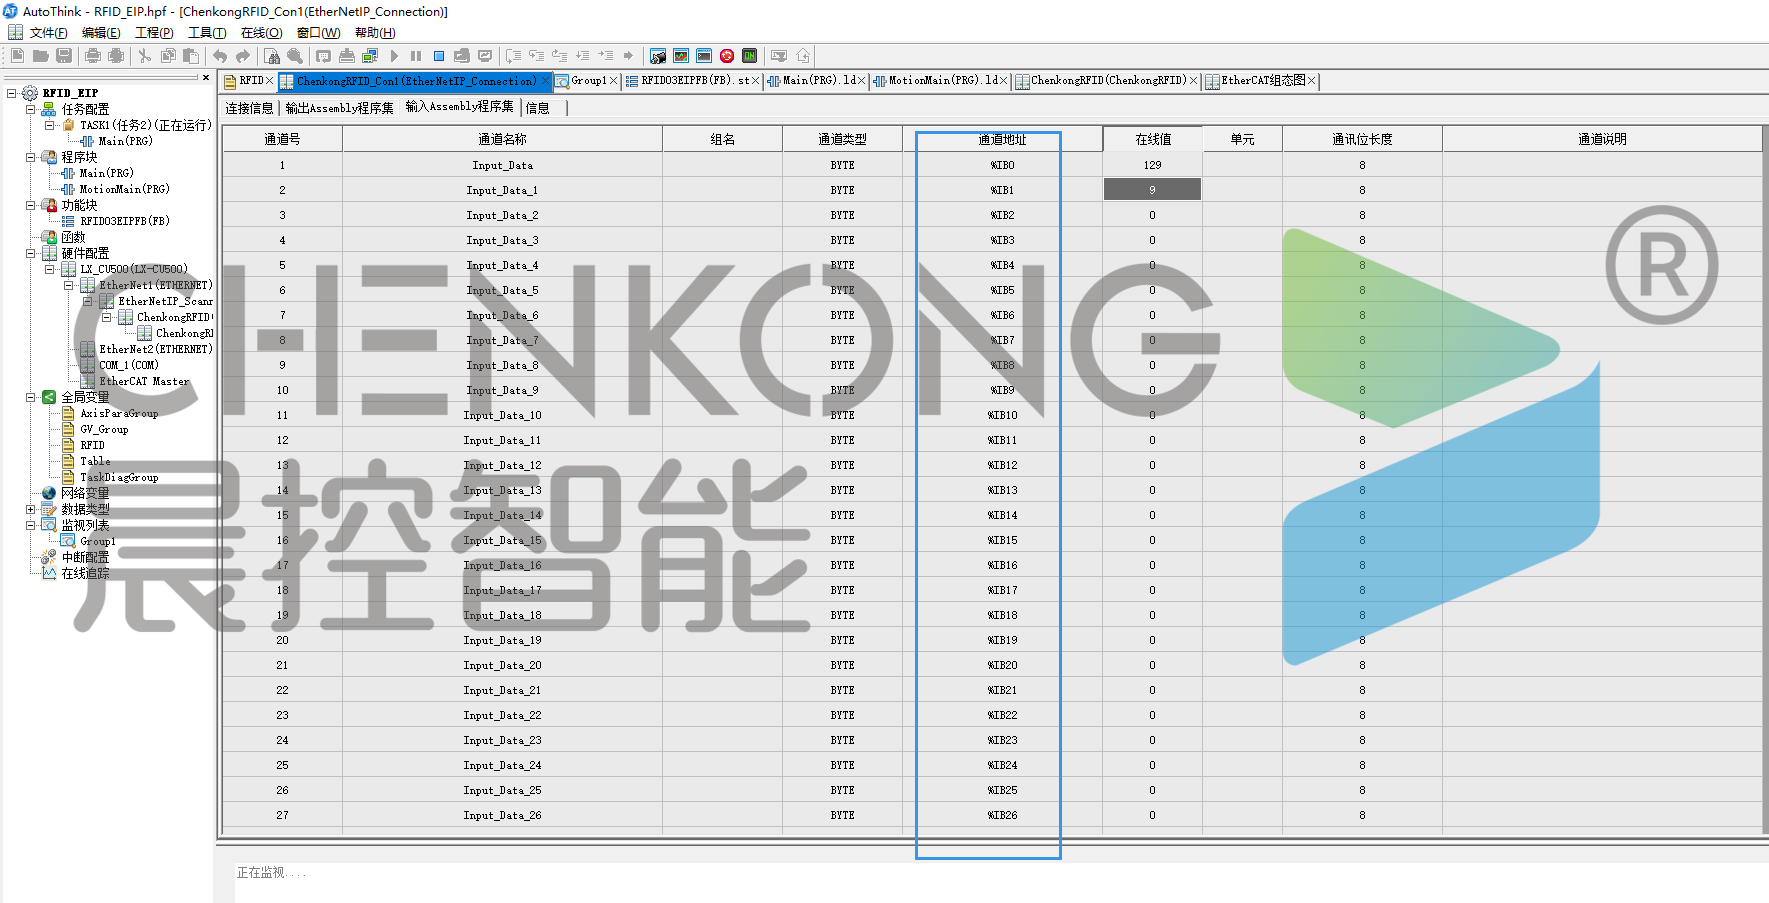Switch to the EtherCAT组态图 tab
This screenshot has height=903, width=1769.
coord(1262,81)
